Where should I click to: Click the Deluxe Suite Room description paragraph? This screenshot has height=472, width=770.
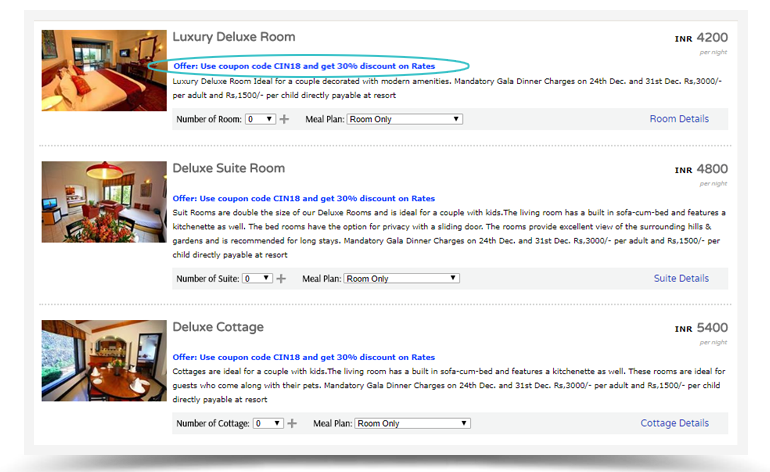pos(449,234)
